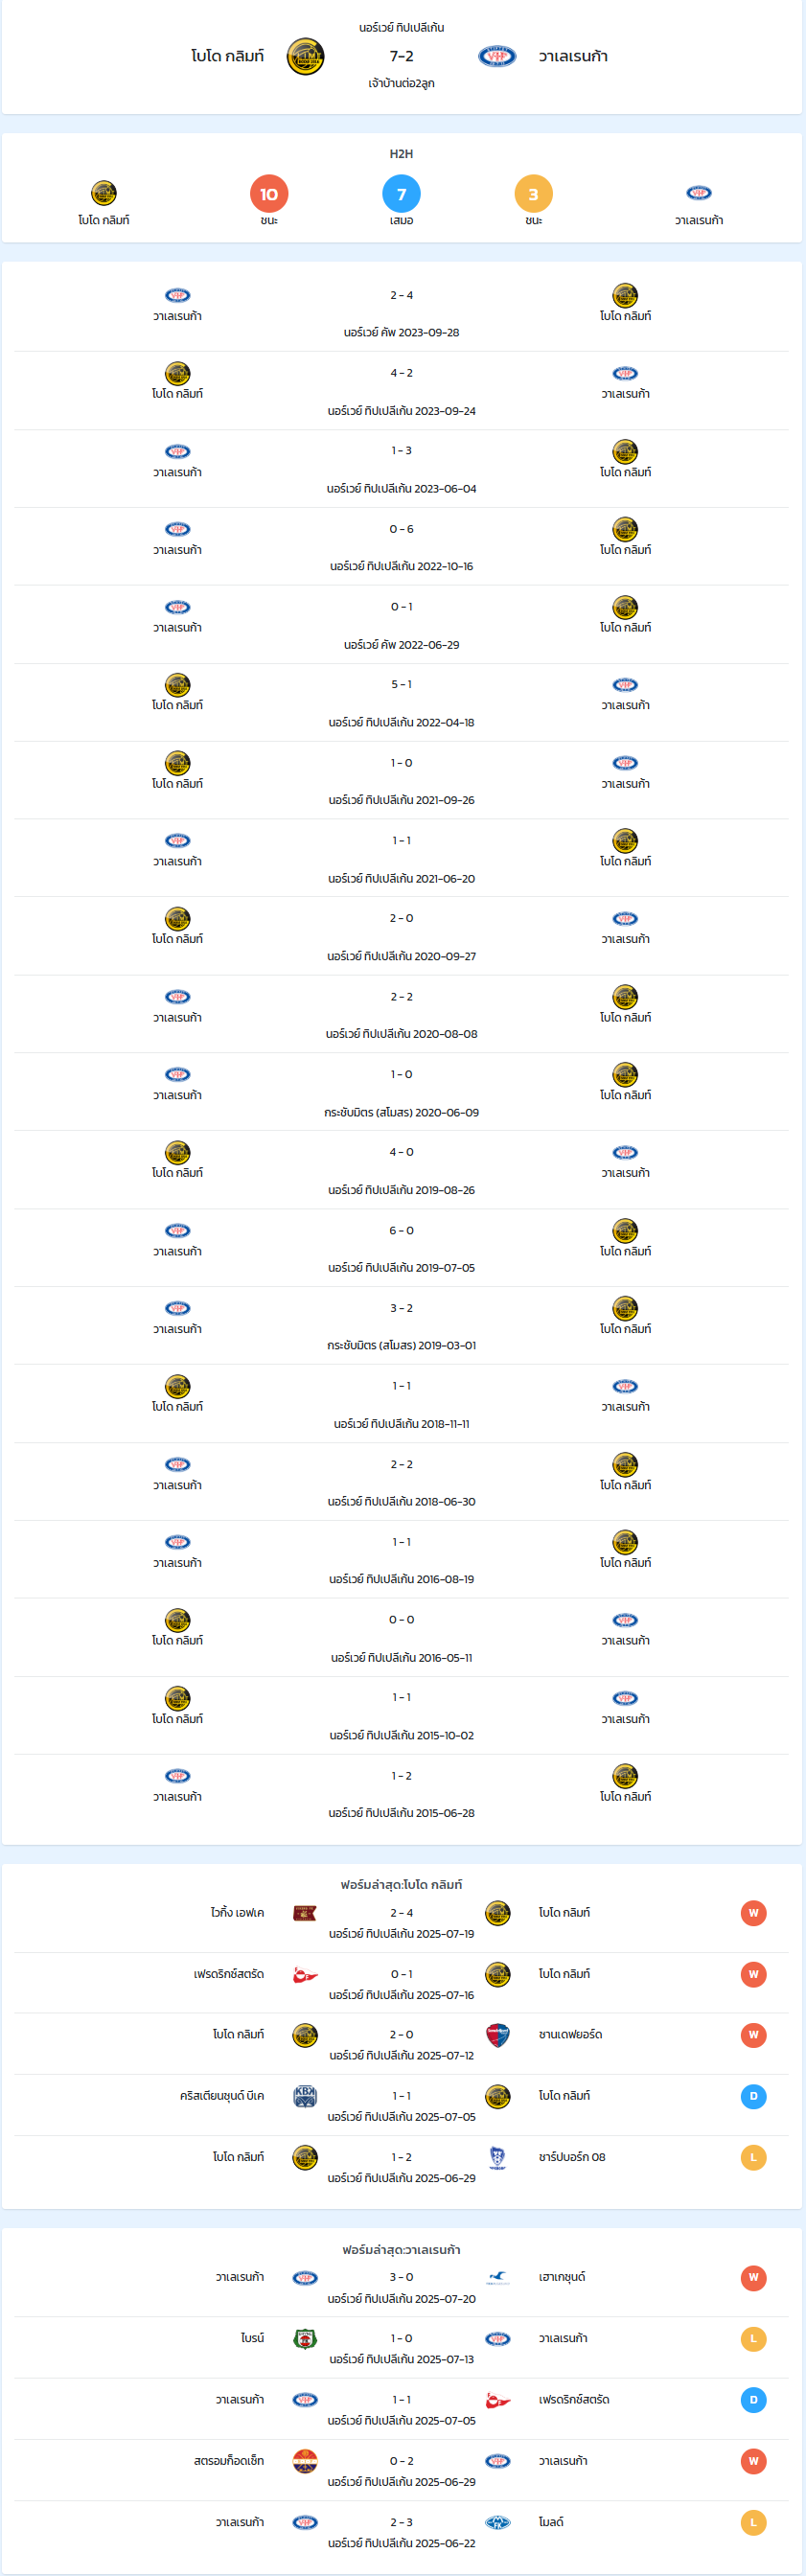The height and width of the screenshot is (2576, 806).
Task: Click Vålerenga crest in match header
Action: pos(497,57)
